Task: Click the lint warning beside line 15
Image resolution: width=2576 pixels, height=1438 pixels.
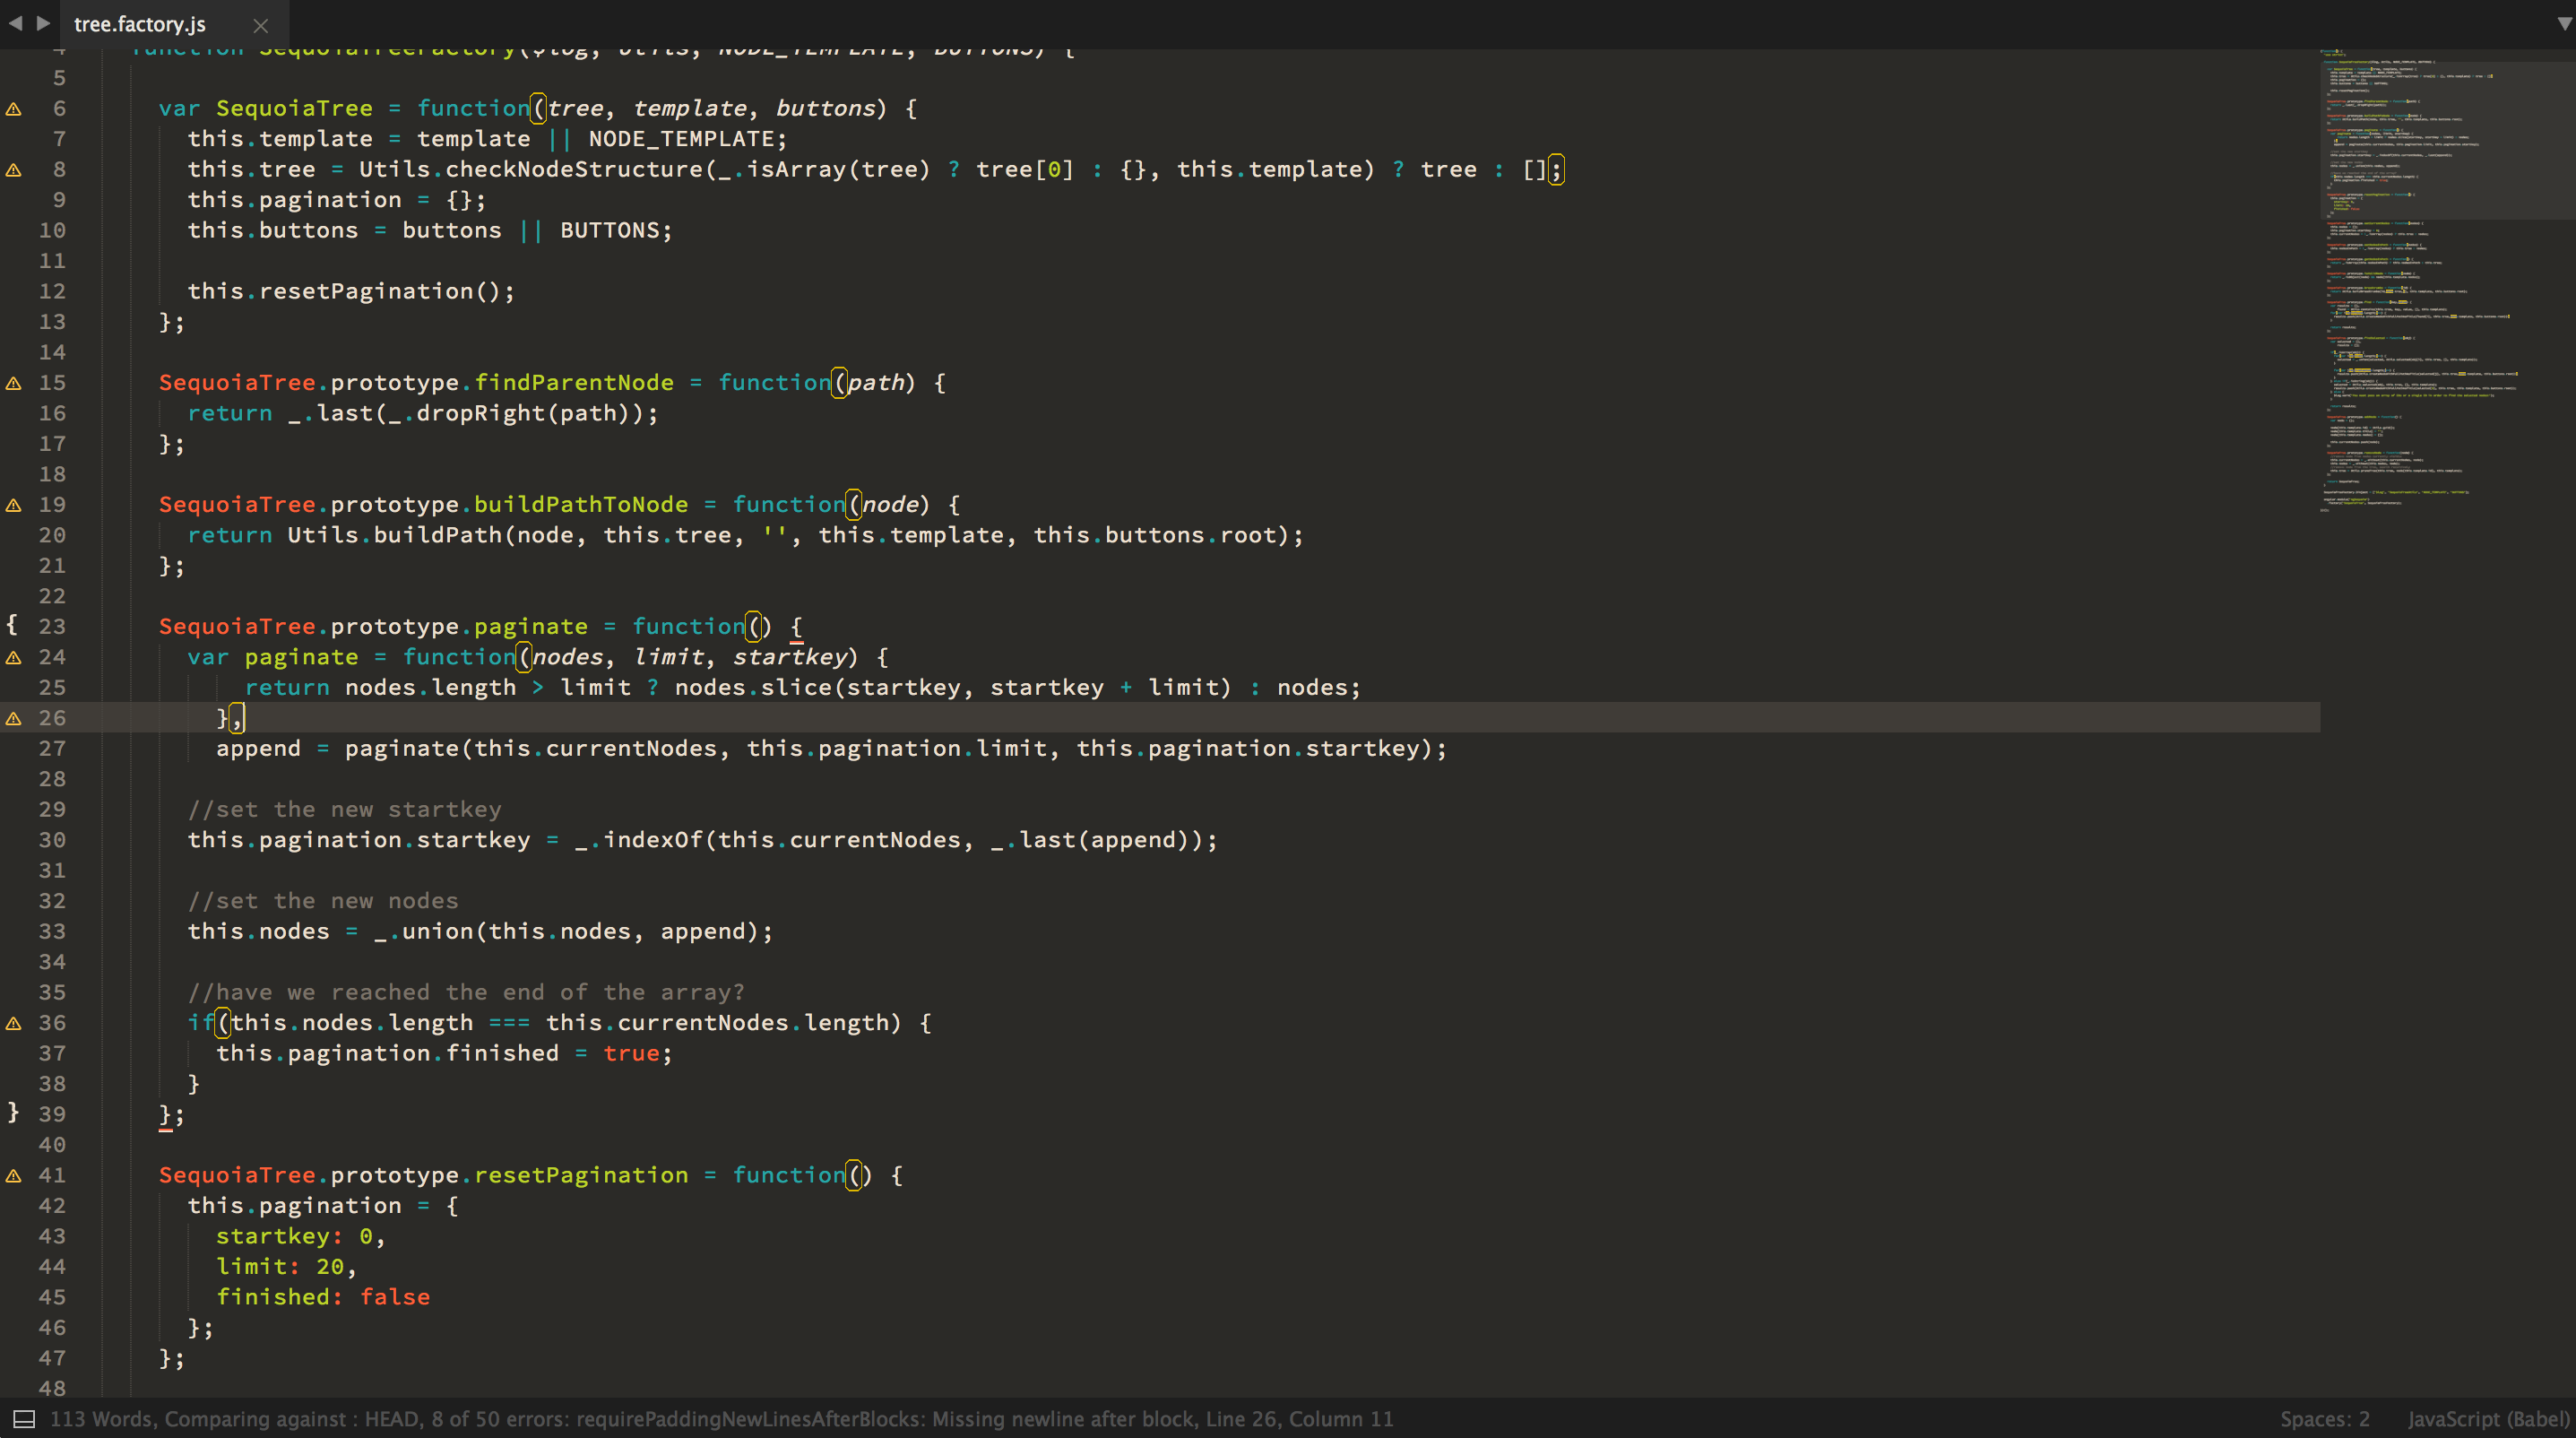Action: (x=14, y=383)
